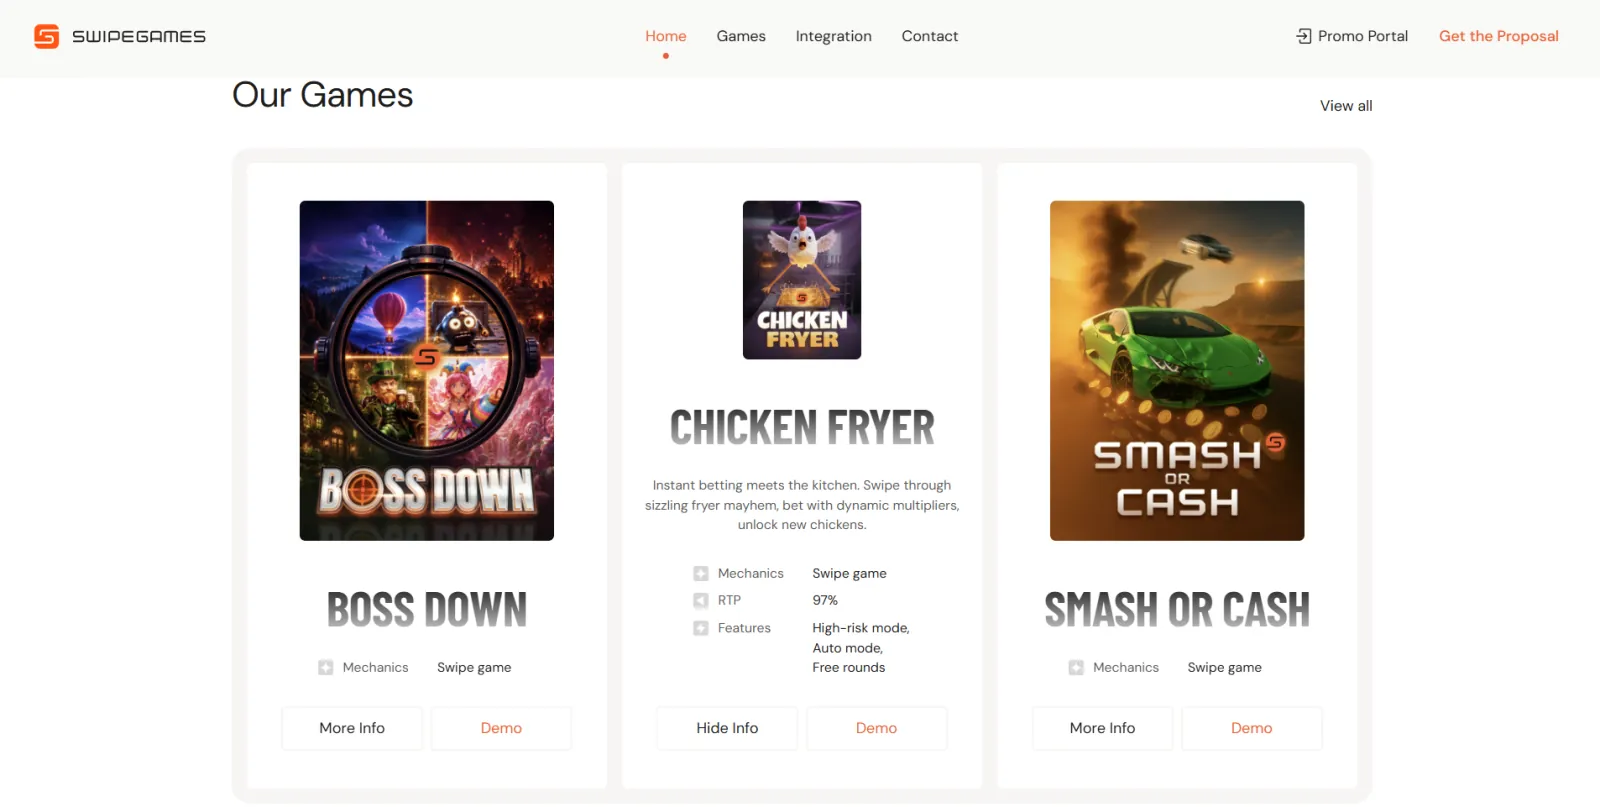Screen dimensions: 1600x807
Task: Open the Home nav item
Action: (666, 36)
